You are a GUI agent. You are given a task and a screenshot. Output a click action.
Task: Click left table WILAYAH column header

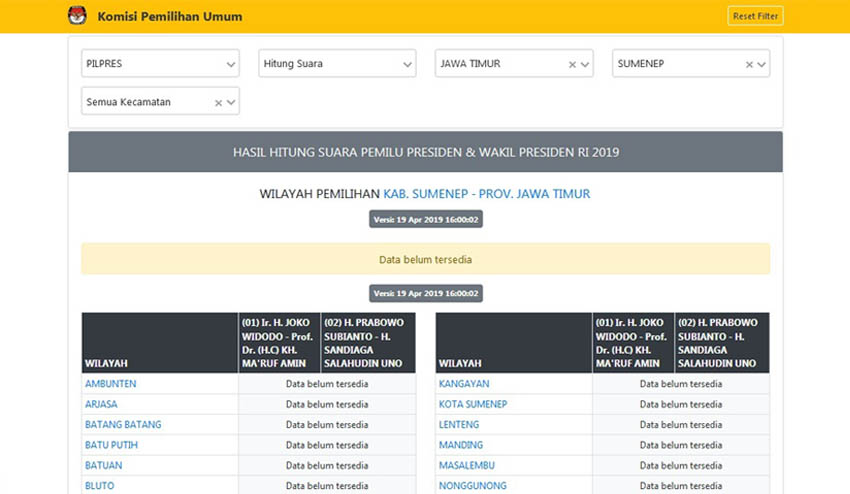pyautogui.click(x=160, y=343)
